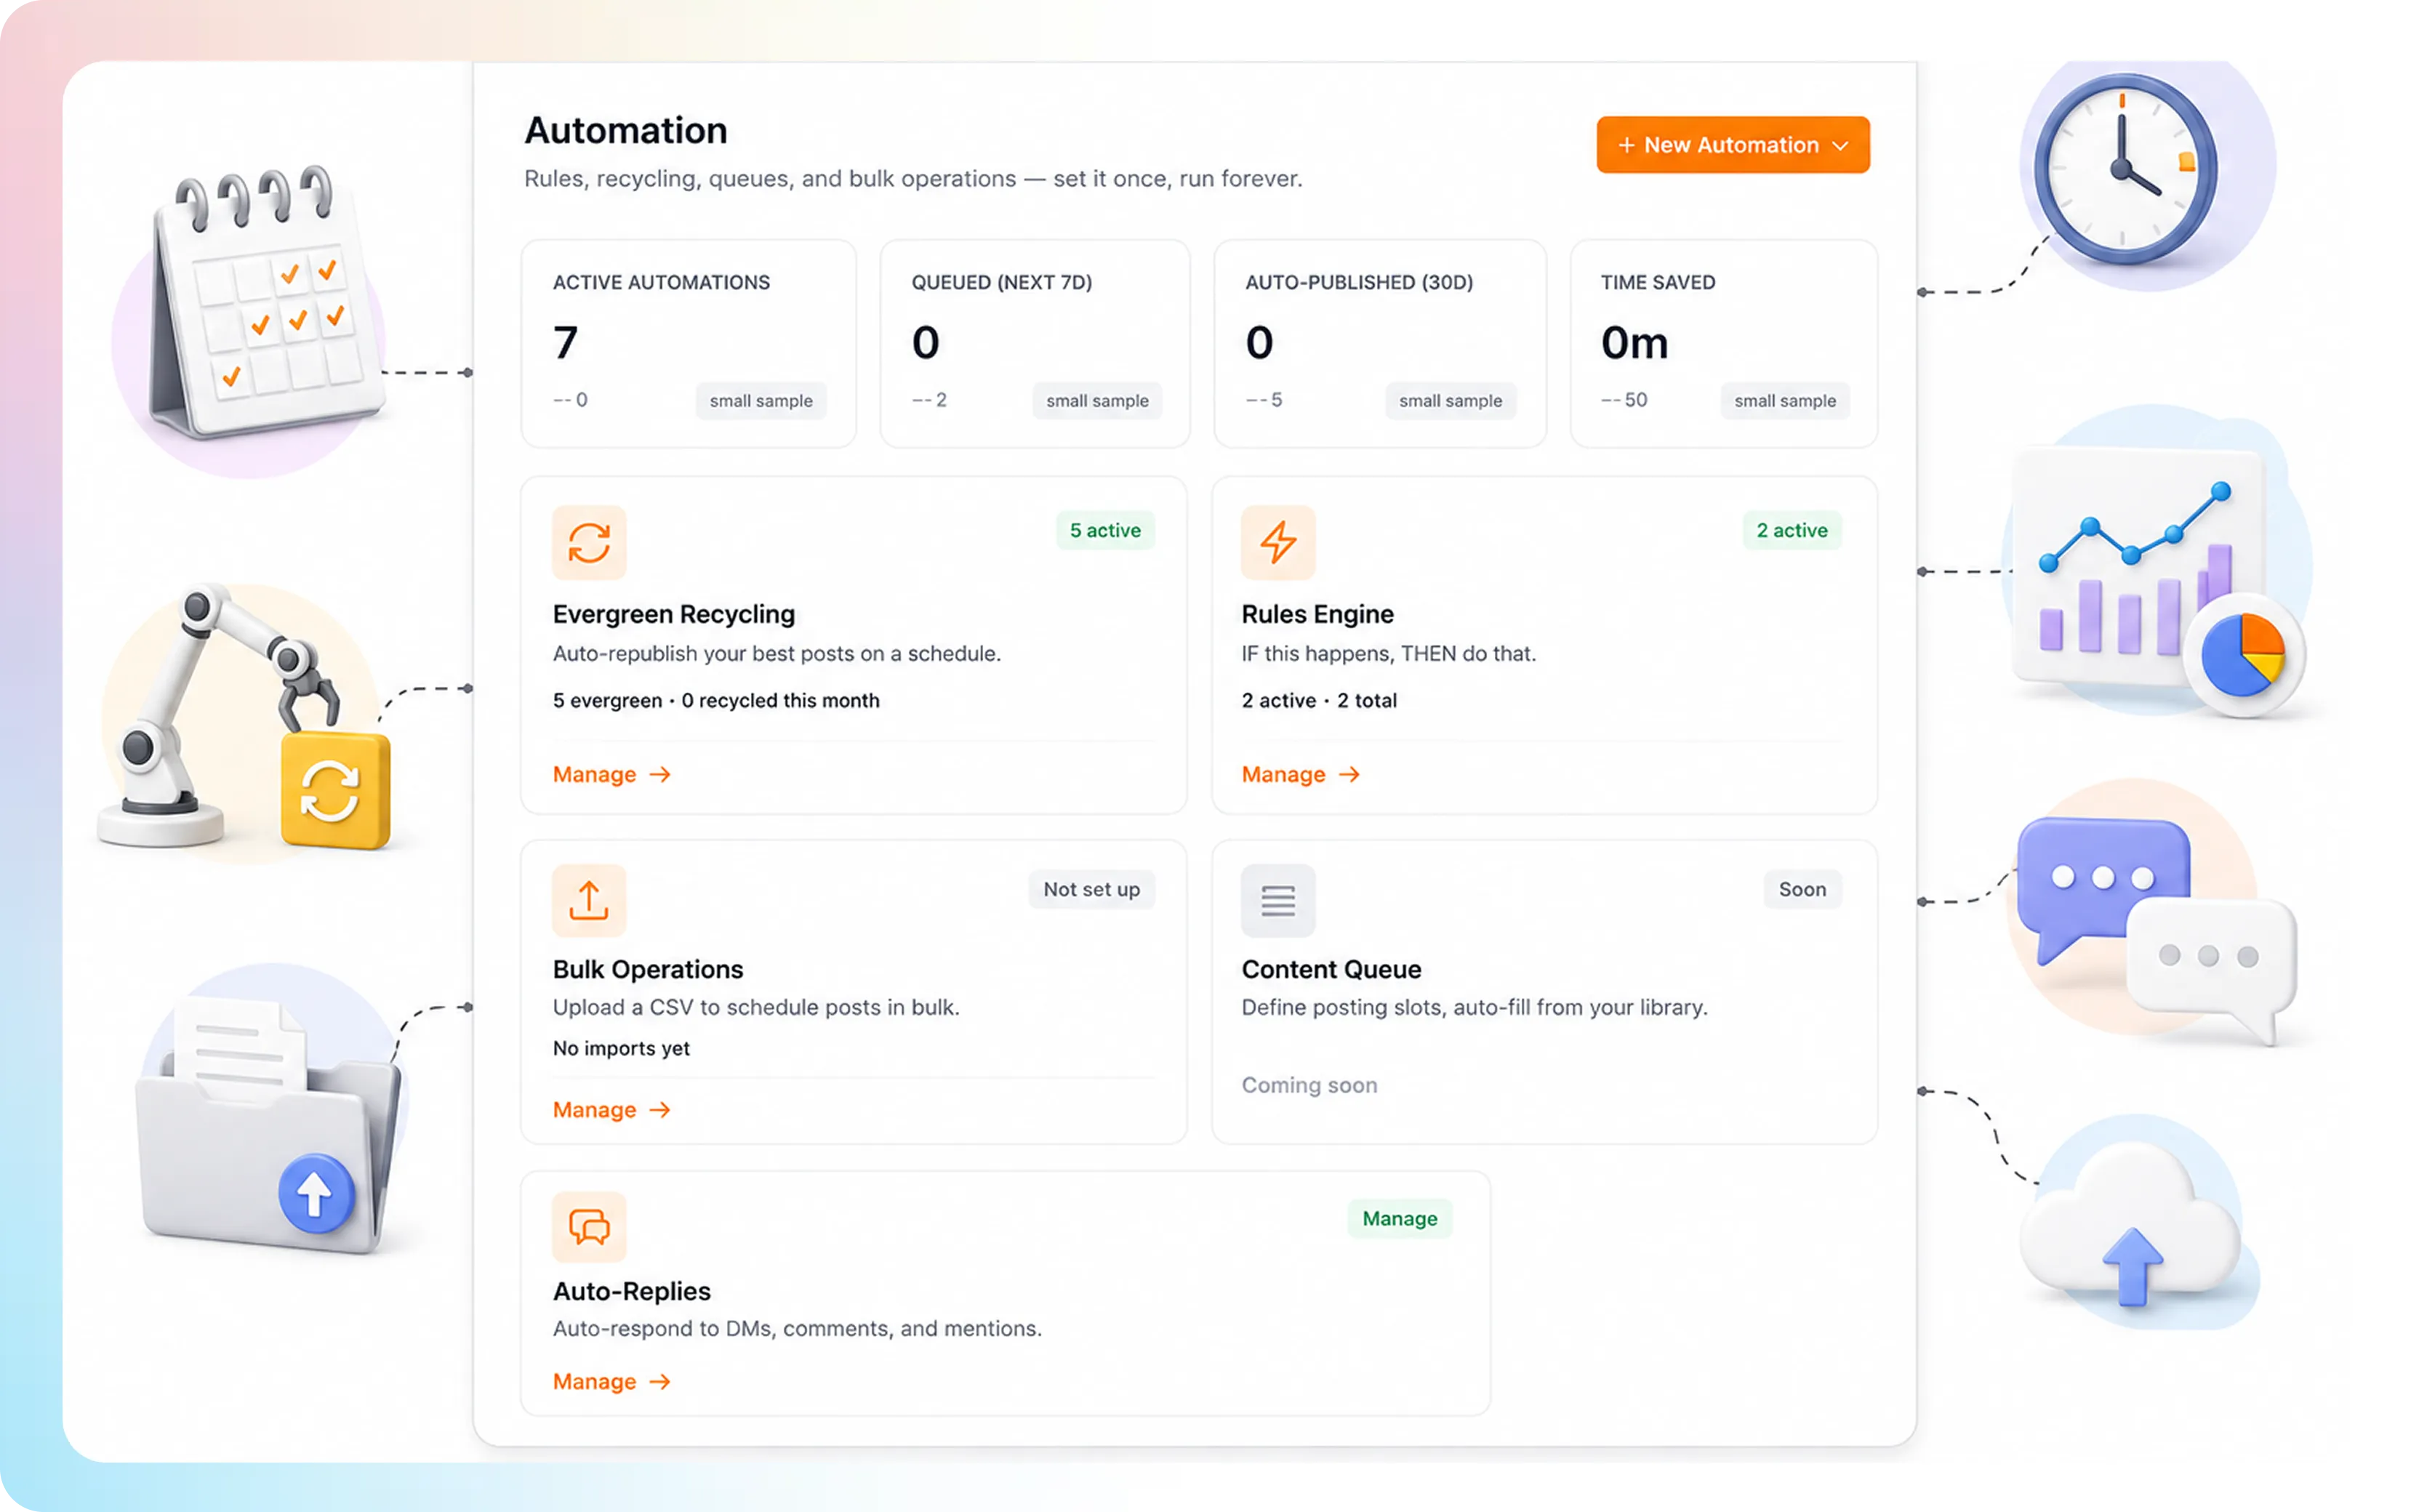Click the Not set up badge
Screen dimensions: 2411x1512
[x=1091, y=889]
